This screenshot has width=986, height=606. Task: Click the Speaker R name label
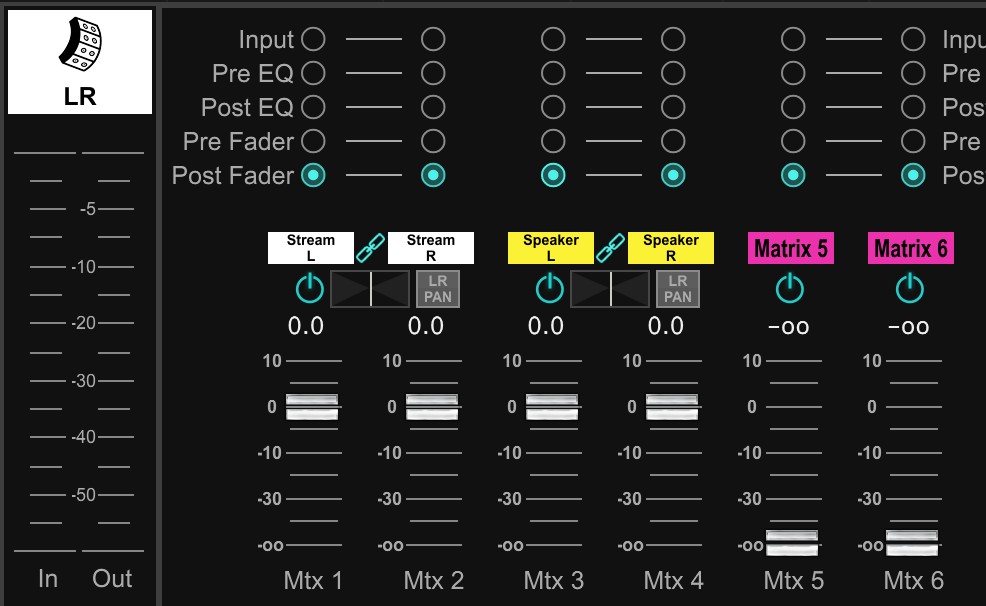point(671,248)
